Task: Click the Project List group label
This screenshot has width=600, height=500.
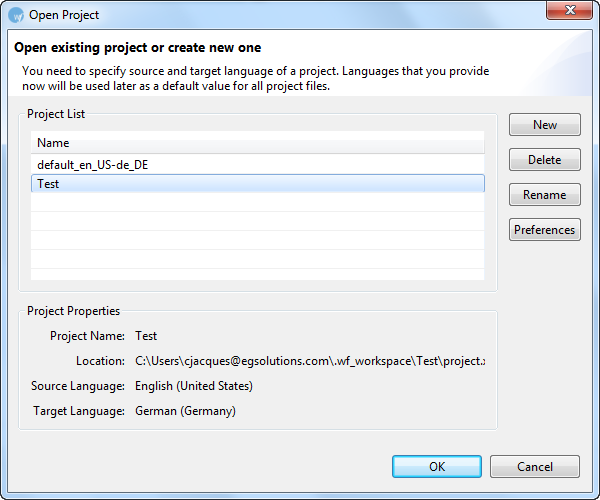Action: 56,114
